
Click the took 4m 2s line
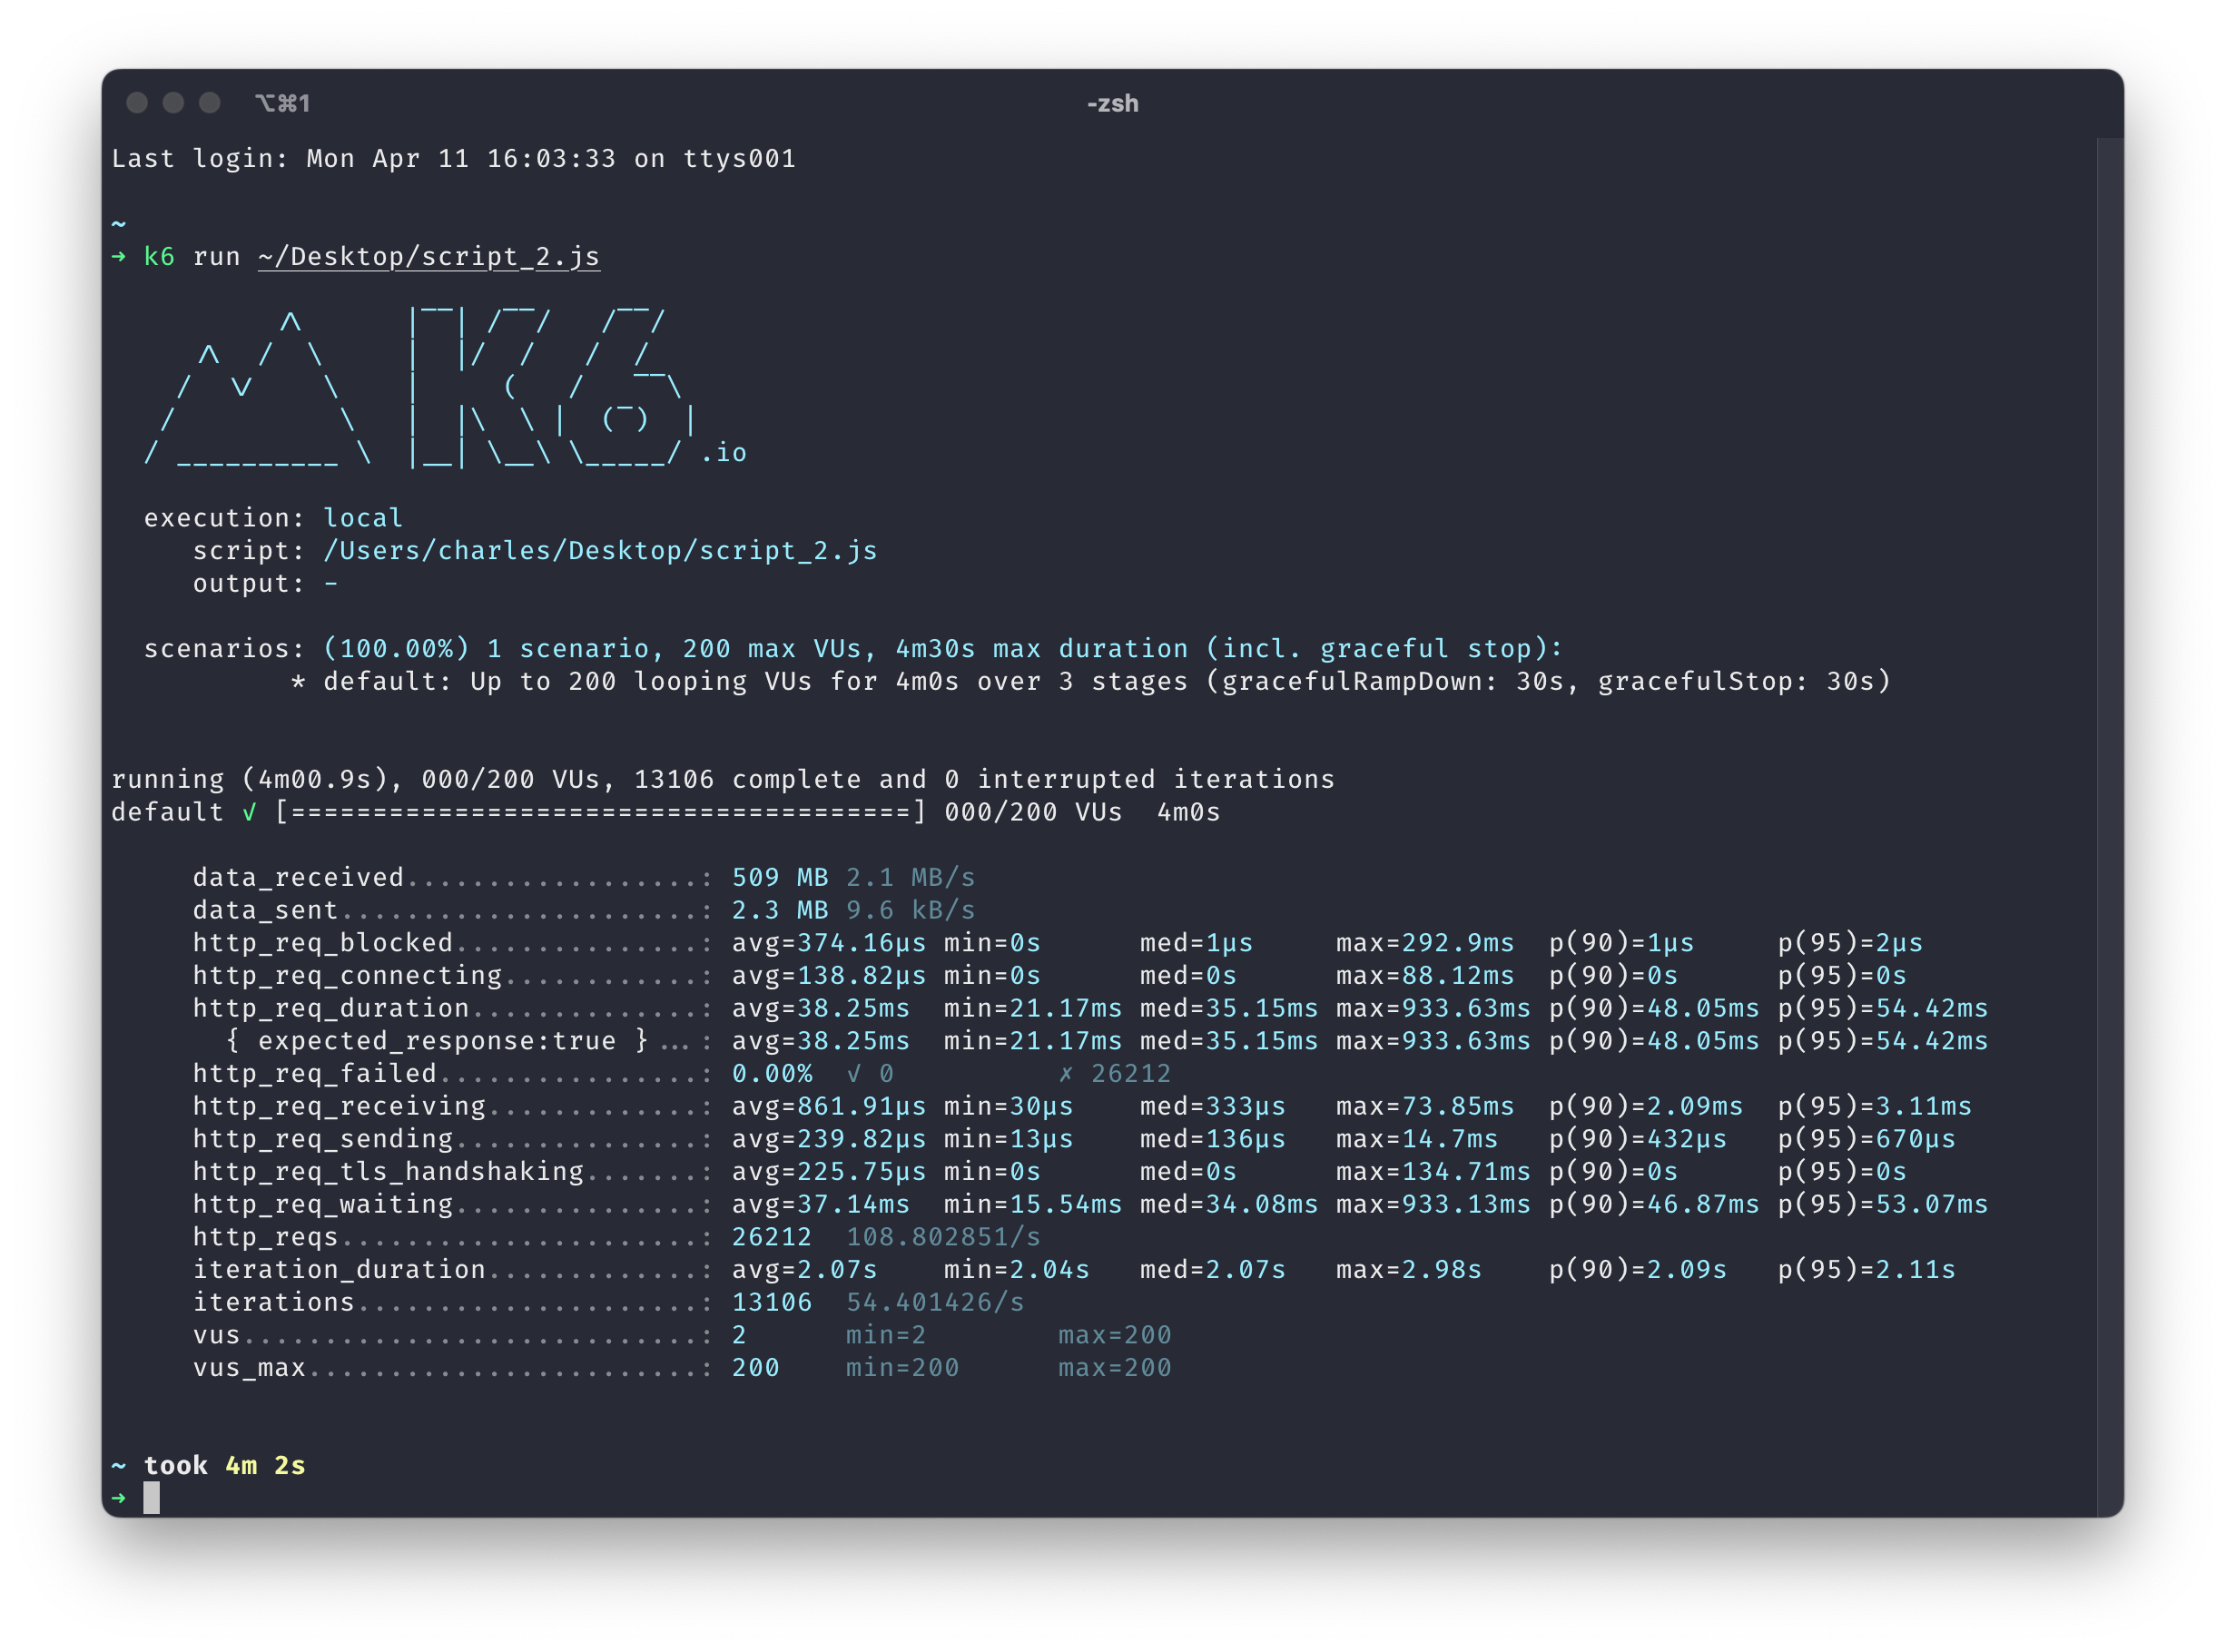pyautogui.click(x=209, y=1466)
